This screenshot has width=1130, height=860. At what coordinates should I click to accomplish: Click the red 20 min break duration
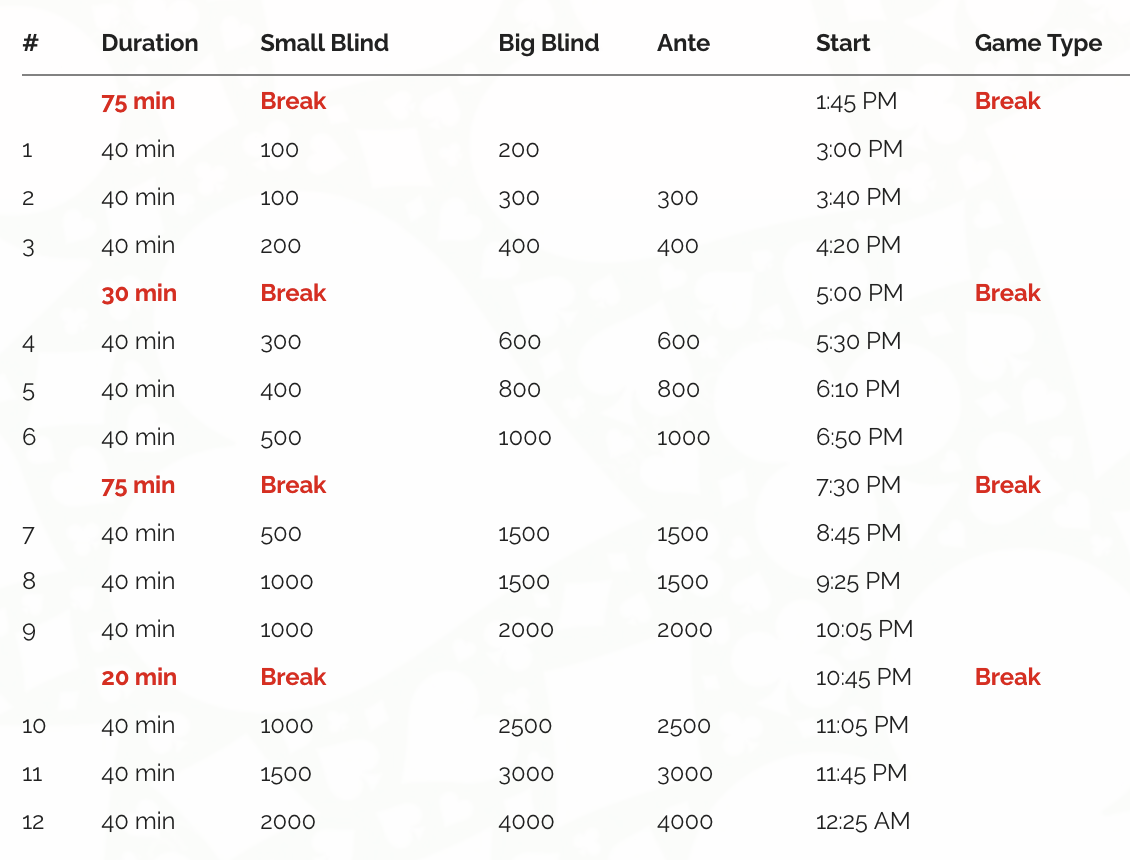(139, 678)
